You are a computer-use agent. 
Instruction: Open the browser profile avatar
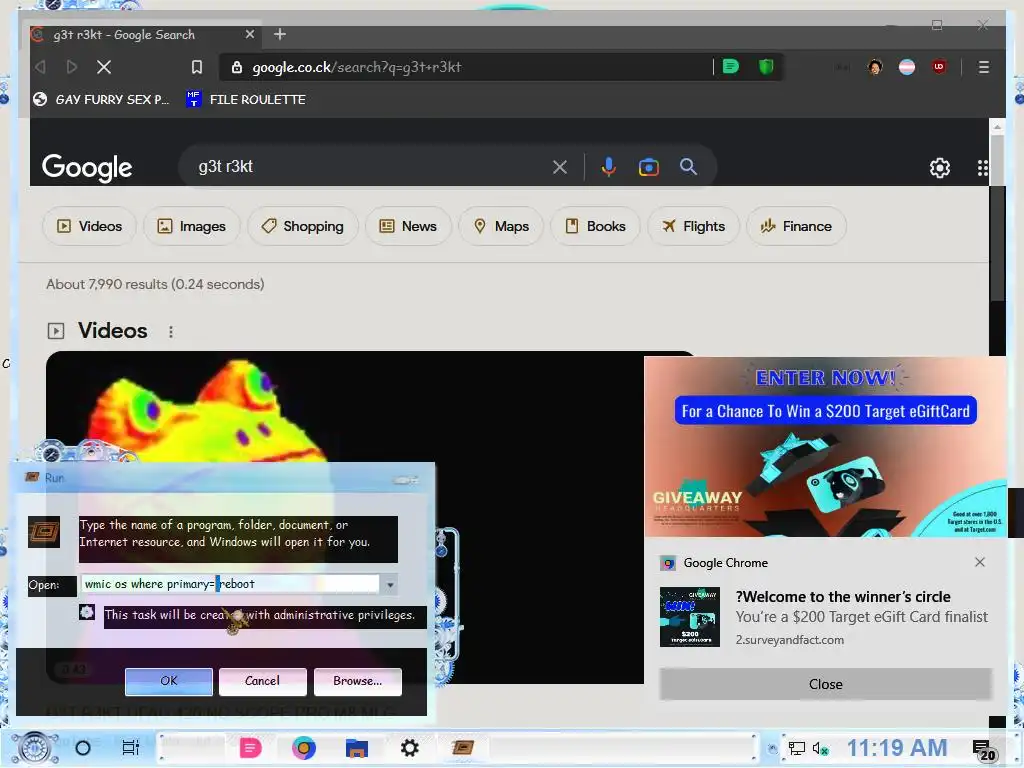pos(875,67)
